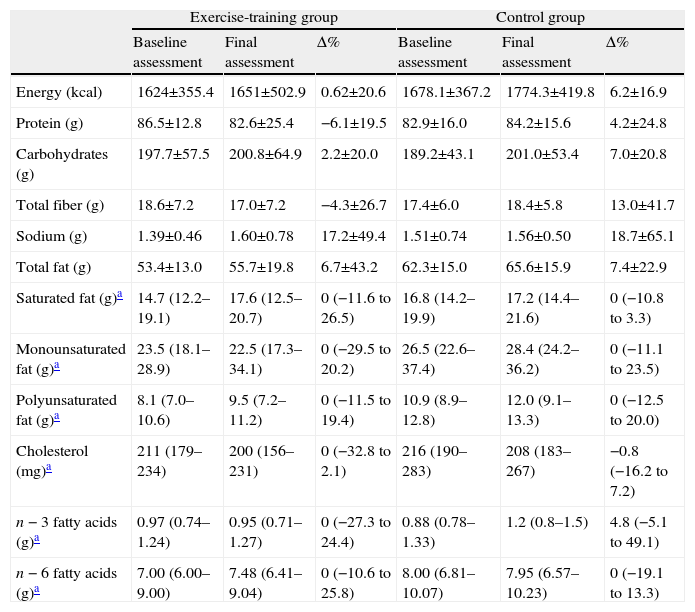
Task: Click the Energy (kcal) row label
Action: click(57, 93)
